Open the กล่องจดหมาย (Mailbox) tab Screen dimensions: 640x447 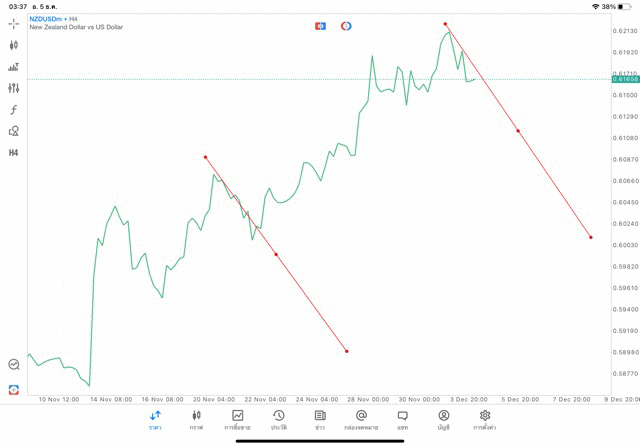click(361, 420)
